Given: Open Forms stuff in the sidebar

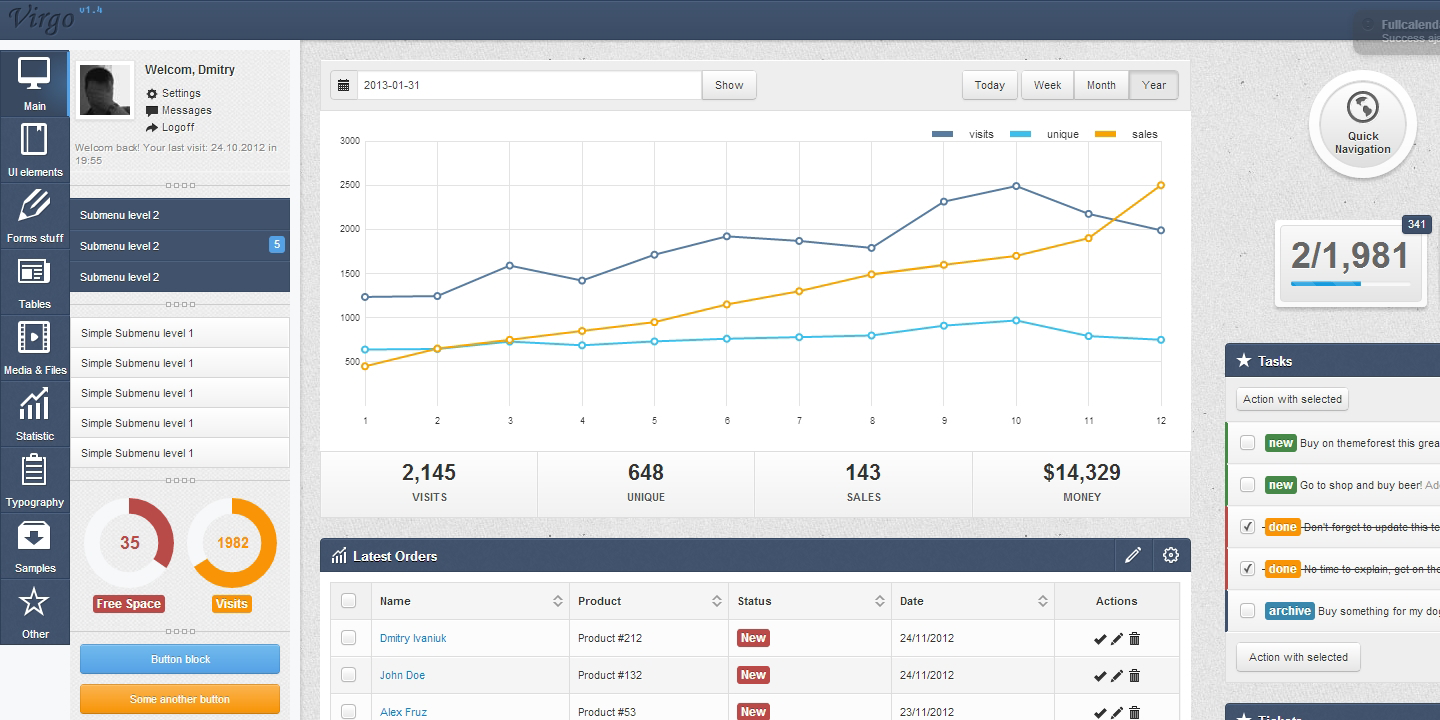Looking at the screenshot, I should pos(34,215).
